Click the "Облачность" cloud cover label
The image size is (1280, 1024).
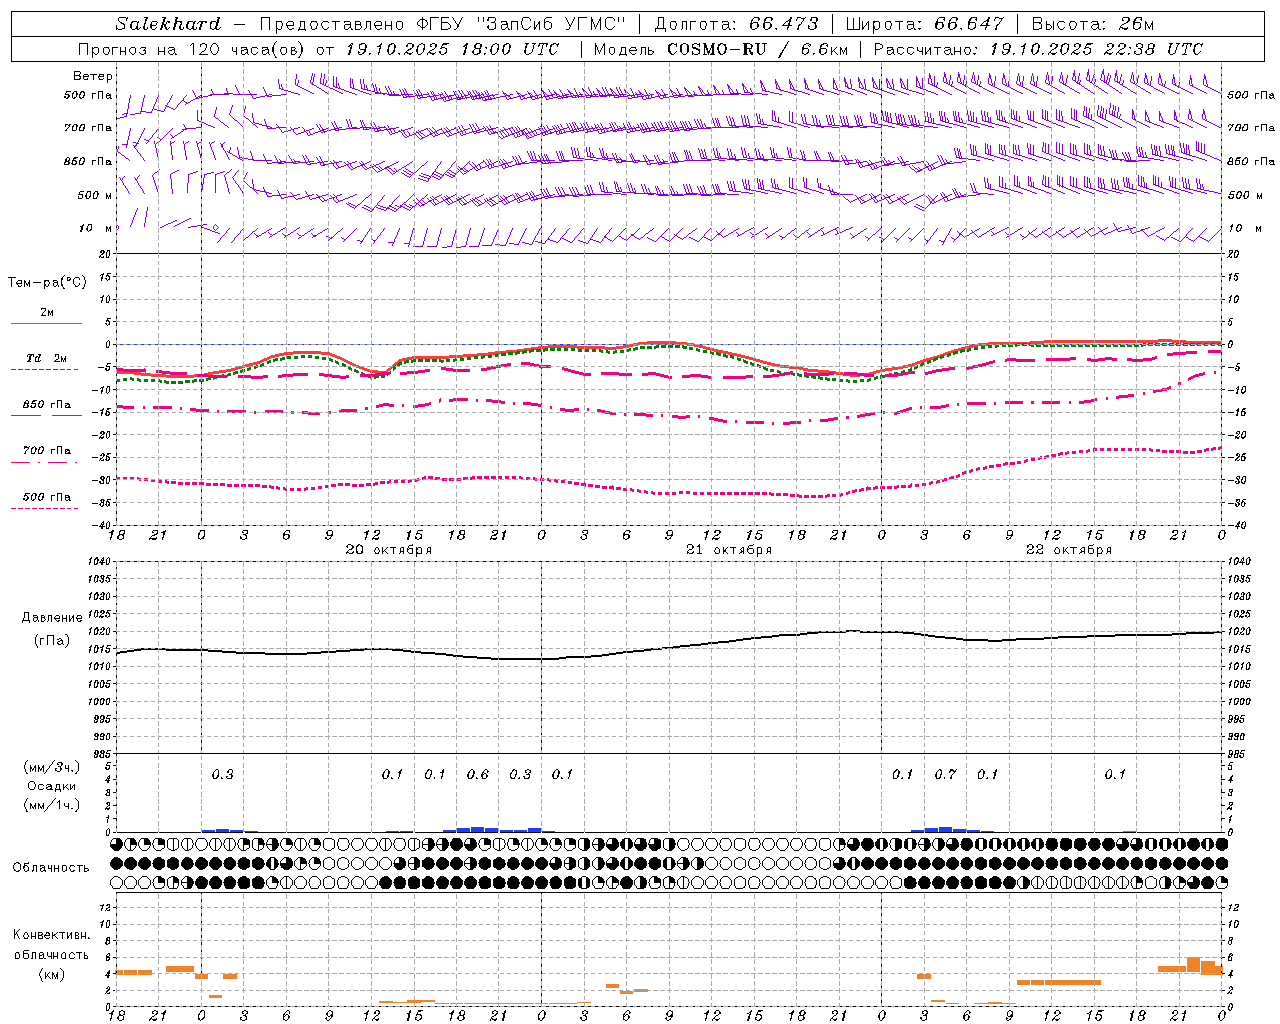coord(51,868)
